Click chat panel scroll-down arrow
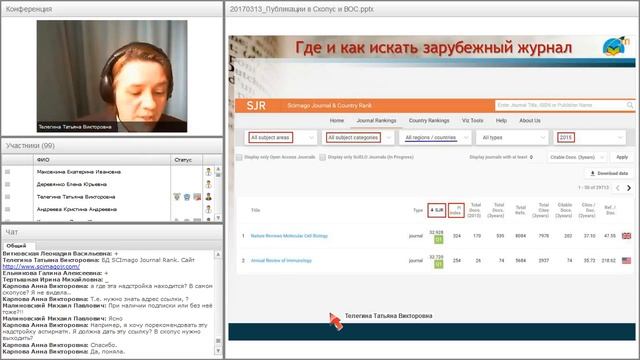 click(218, 351)
